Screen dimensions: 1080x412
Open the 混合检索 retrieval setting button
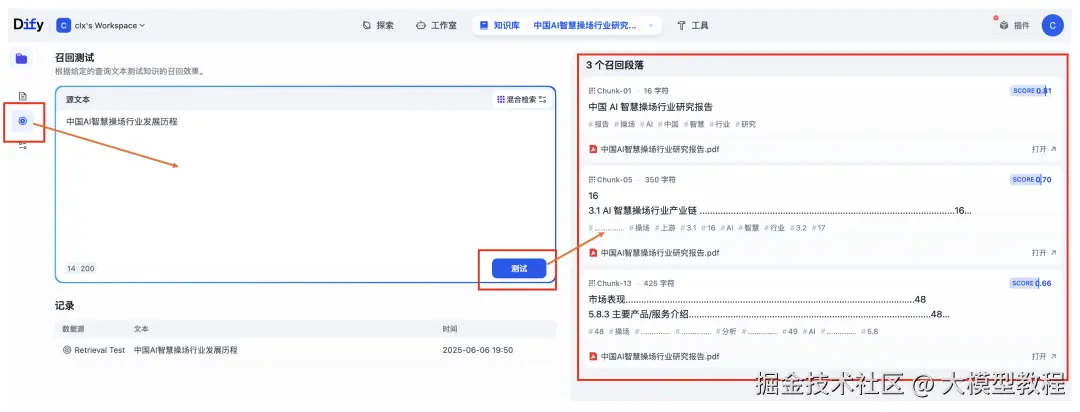522,99
